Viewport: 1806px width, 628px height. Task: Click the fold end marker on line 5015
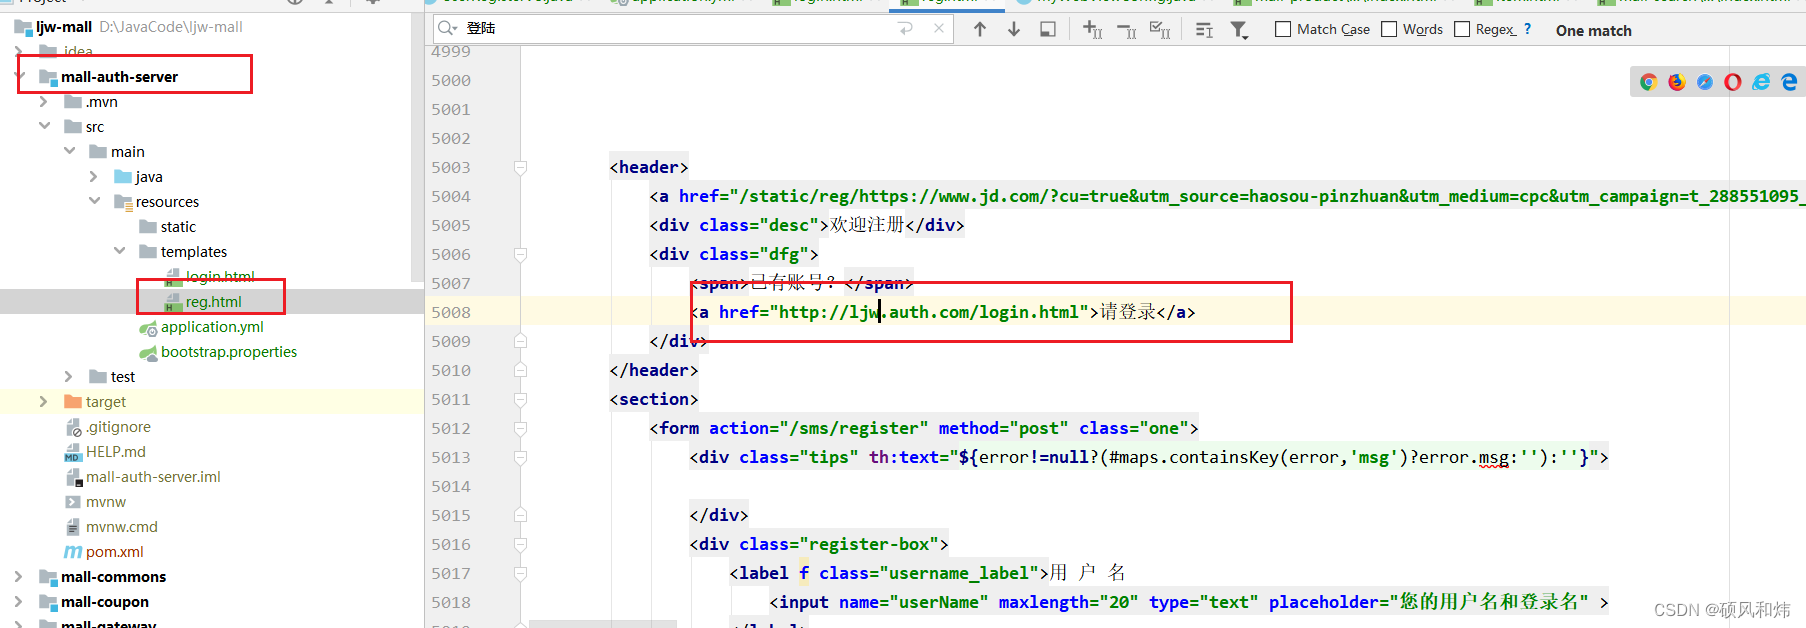click(x=520, y=515)
